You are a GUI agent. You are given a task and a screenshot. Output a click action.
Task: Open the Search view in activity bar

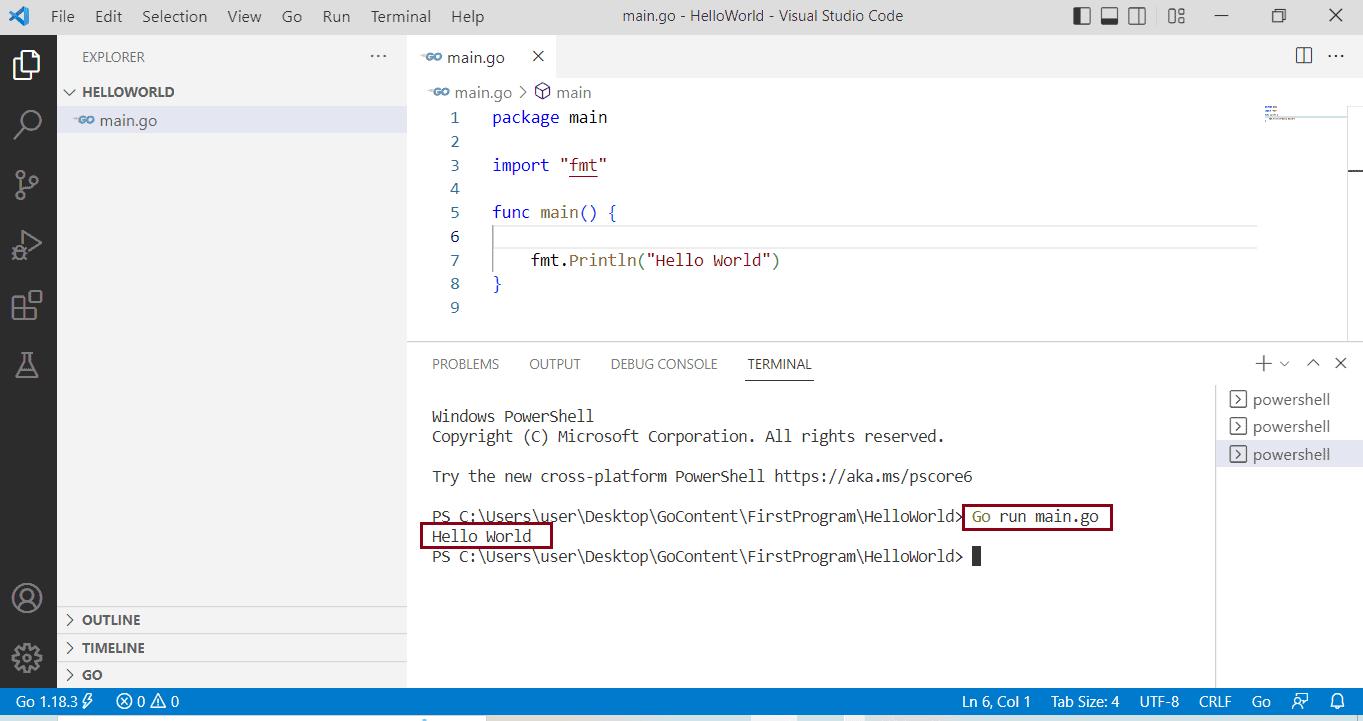[x=27, y=125]
